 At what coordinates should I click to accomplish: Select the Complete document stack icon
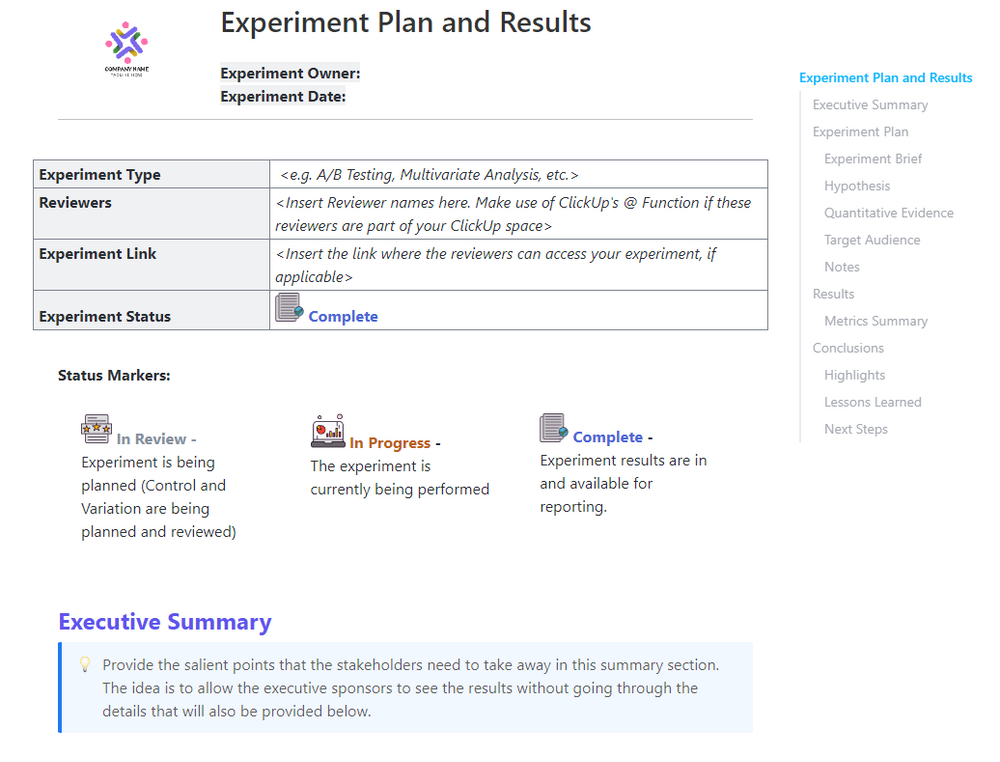[x=552, y=427]
